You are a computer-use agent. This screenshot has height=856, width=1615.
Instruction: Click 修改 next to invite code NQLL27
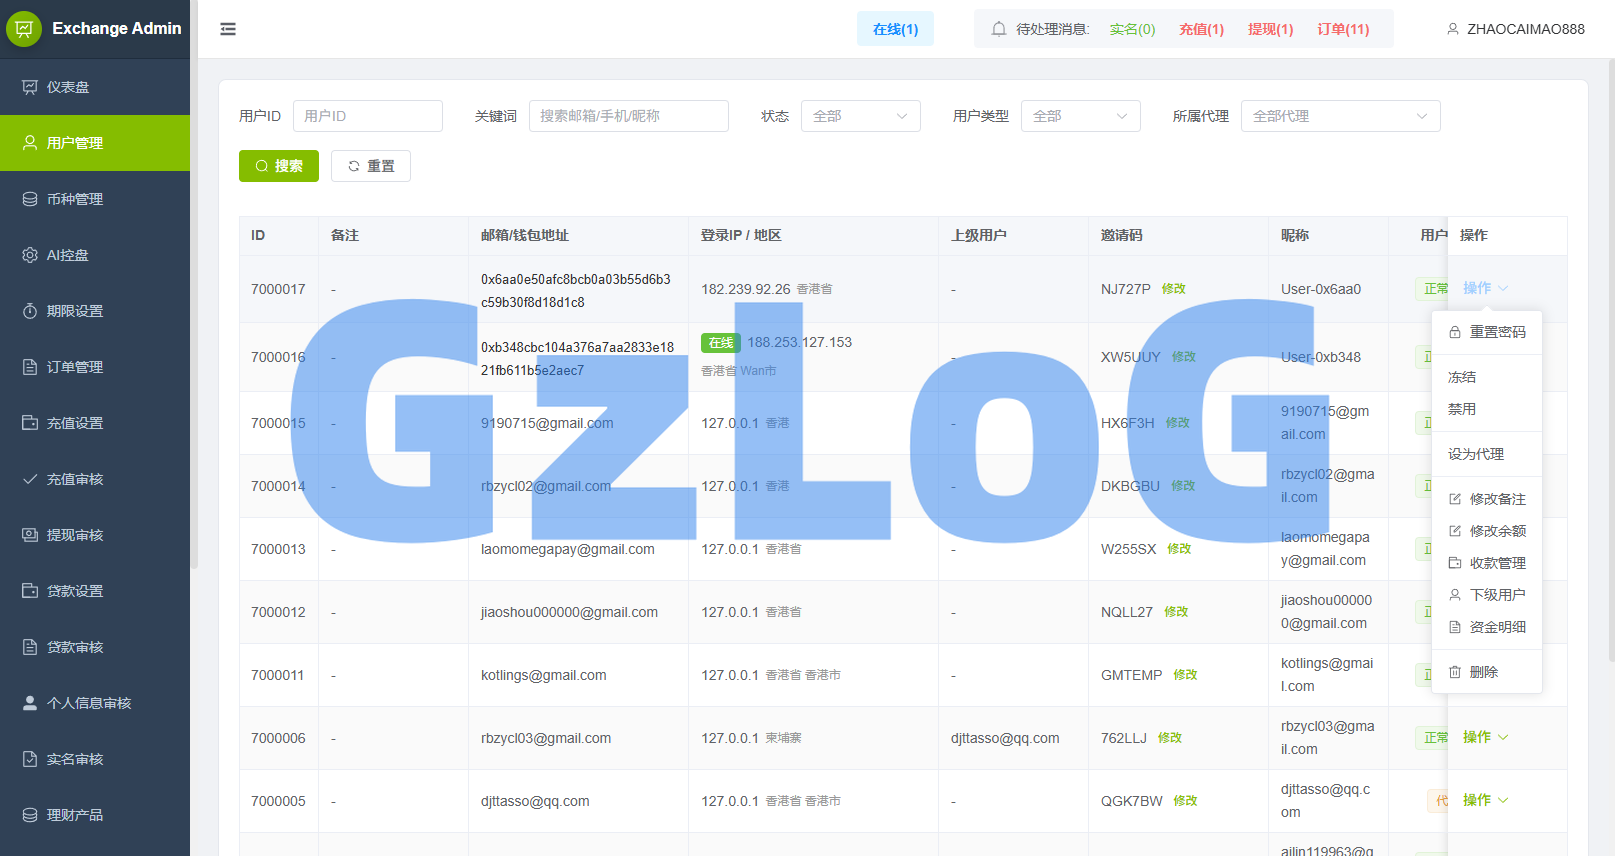point(1176,612)
